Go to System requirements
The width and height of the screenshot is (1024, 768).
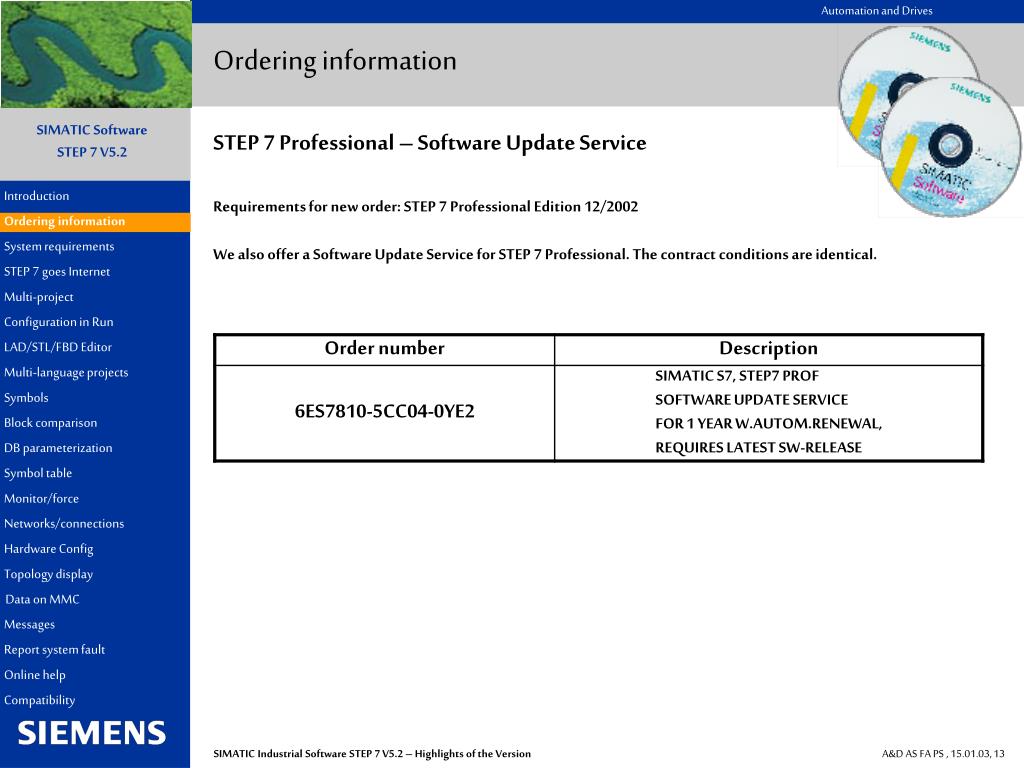click(x=59, y=246)
